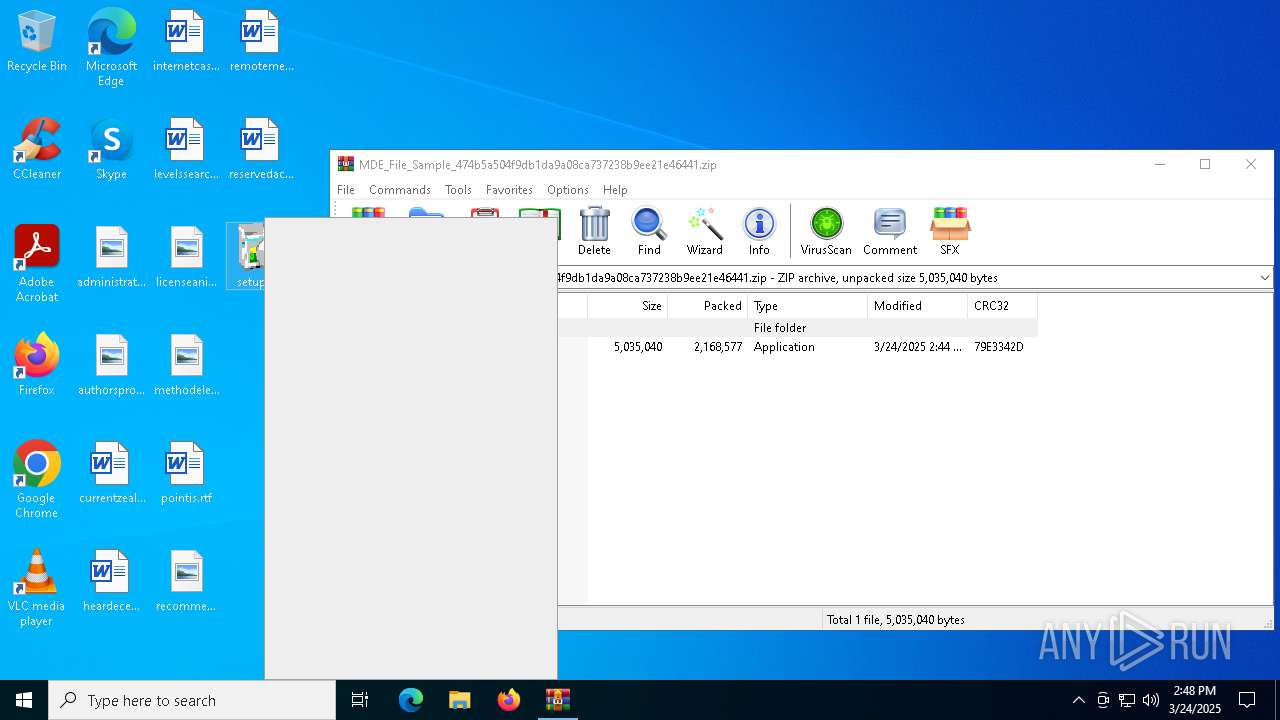Click the taskbar search box
The image size is (1280, 720).
192,700
